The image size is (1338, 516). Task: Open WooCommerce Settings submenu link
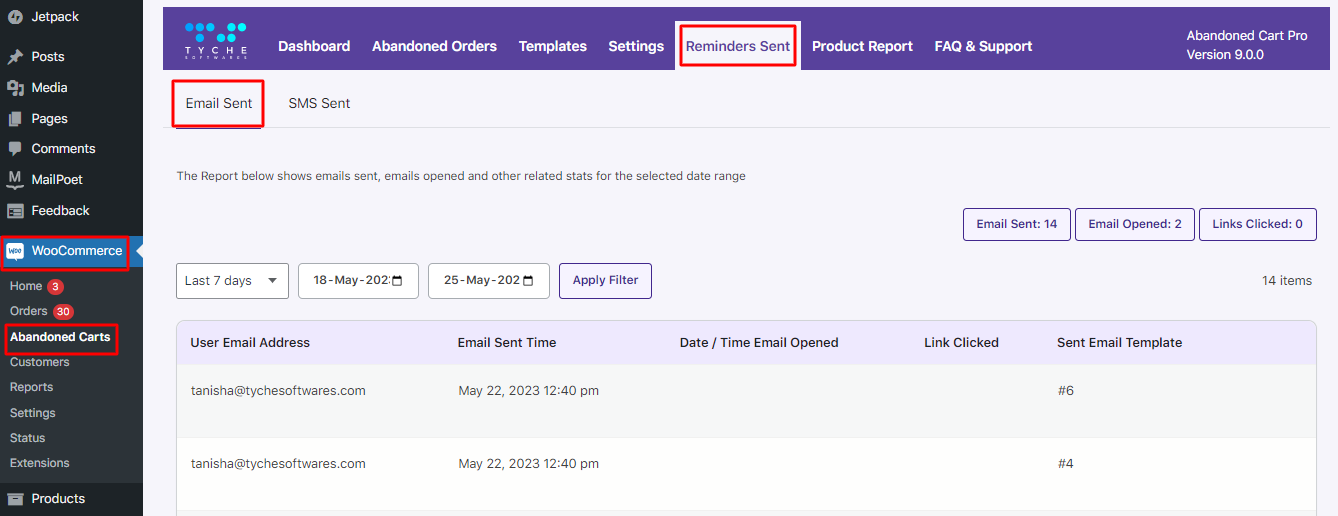(33, 413)
